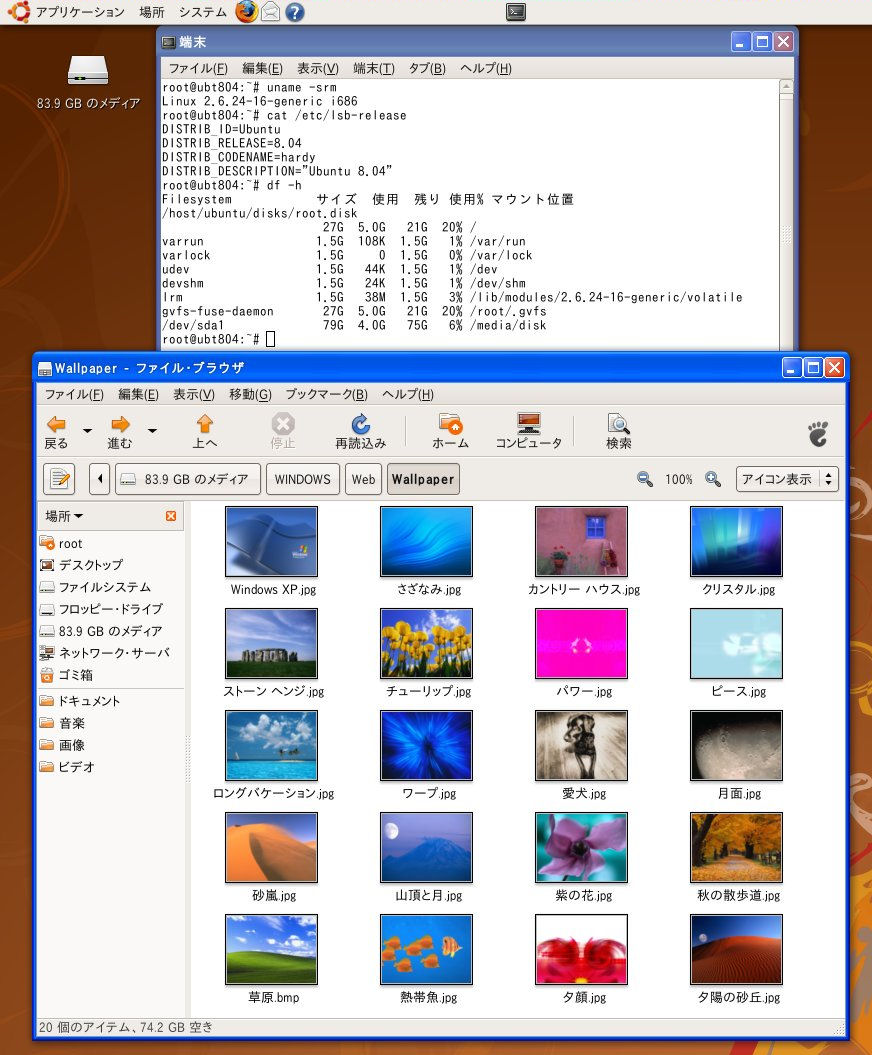872x1055 pixels.
Task: Open File menu in terminal window
Action: pyautogui.click(x=198, y=68)
